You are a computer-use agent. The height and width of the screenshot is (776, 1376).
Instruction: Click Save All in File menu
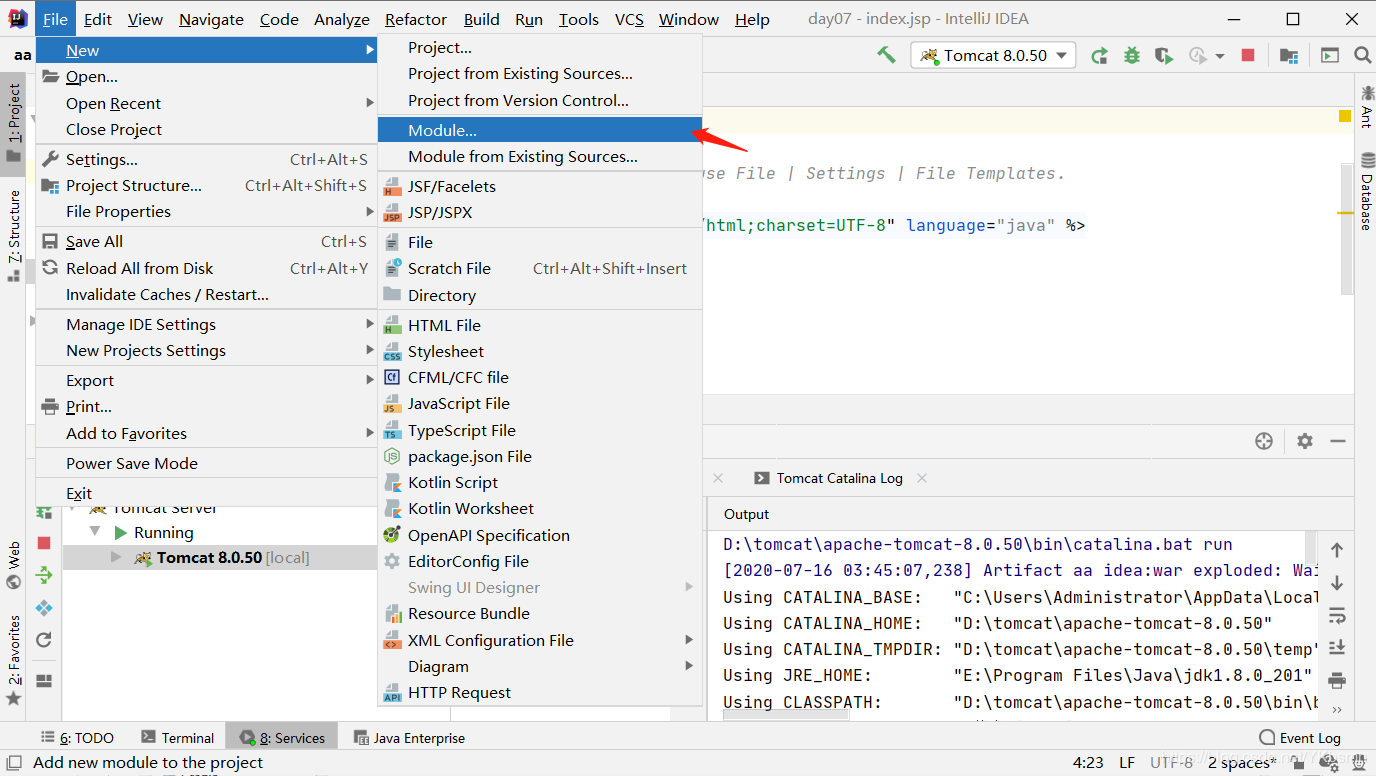click(x=206, y=241)
